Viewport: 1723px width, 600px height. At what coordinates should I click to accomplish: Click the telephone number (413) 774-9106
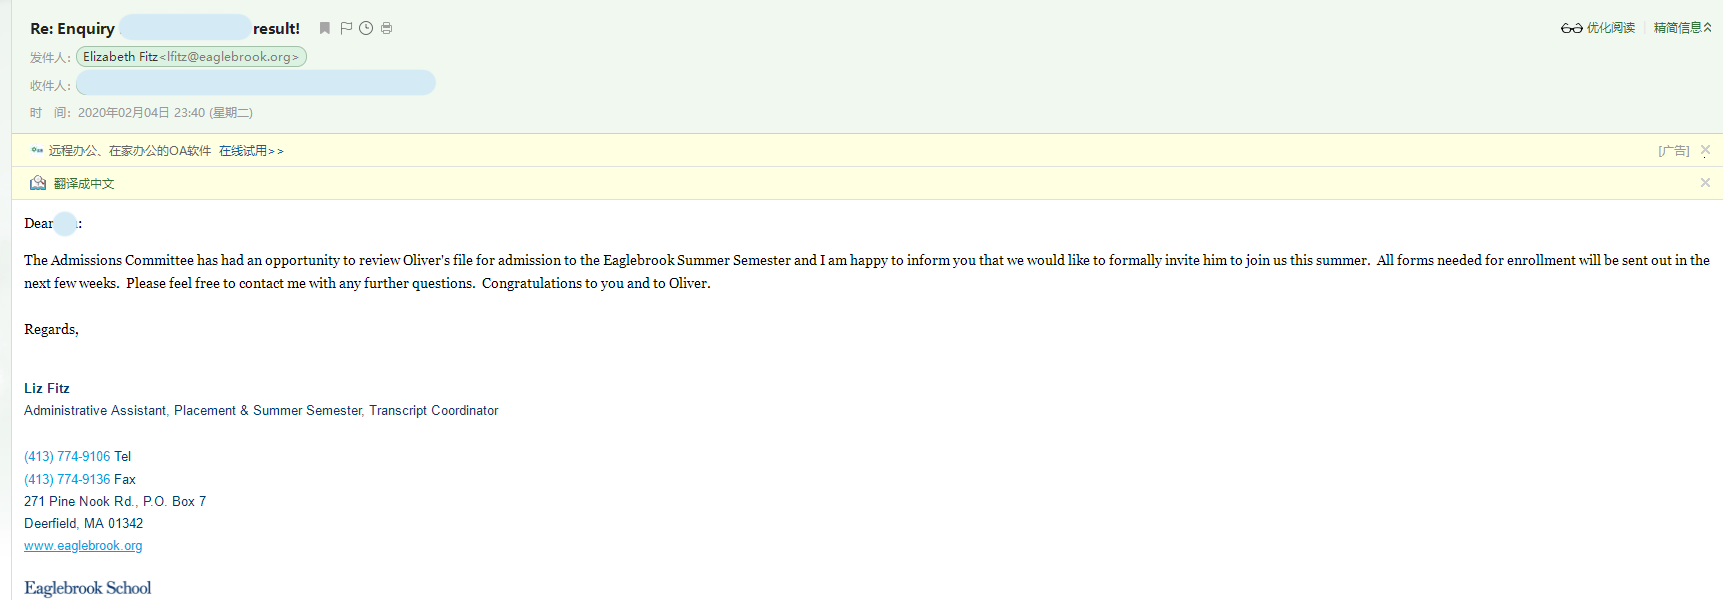click(67, 456)
